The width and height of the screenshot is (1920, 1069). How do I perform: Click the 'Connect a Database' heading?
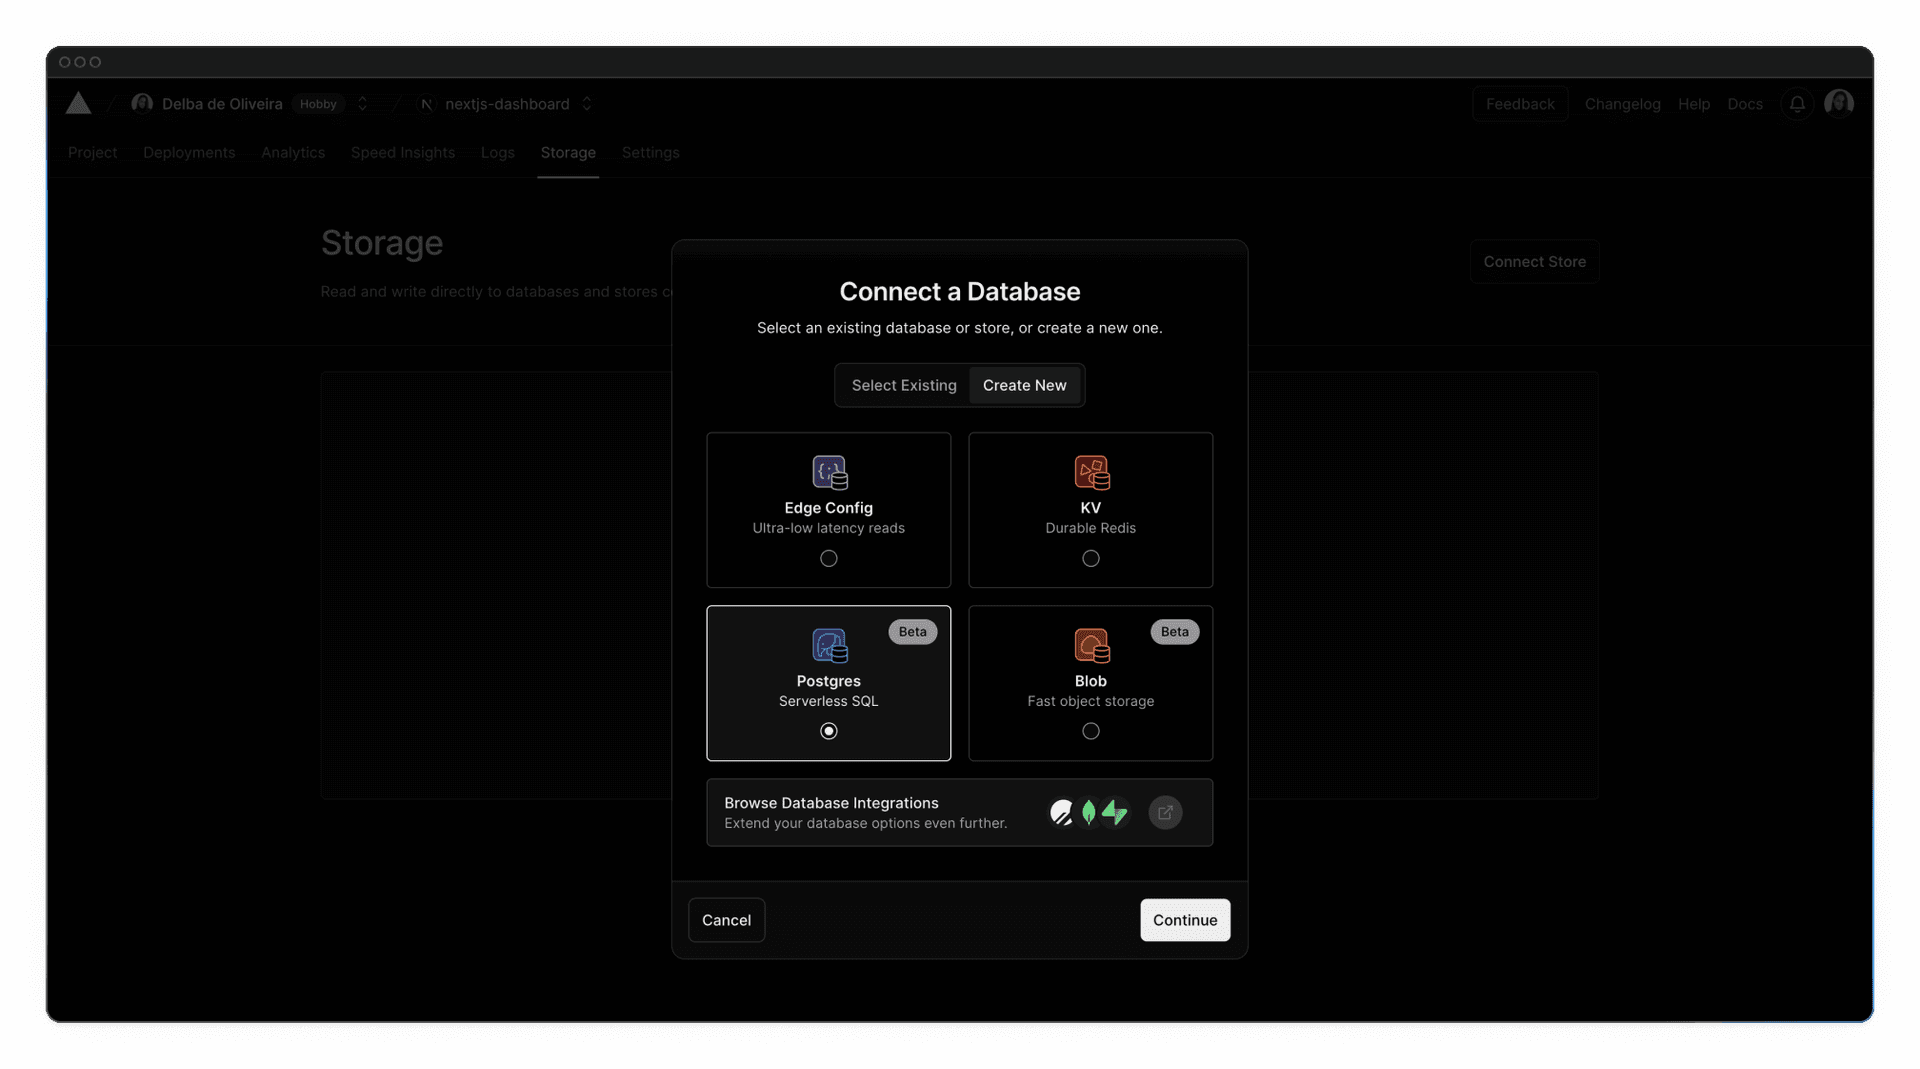click(959, 291)
